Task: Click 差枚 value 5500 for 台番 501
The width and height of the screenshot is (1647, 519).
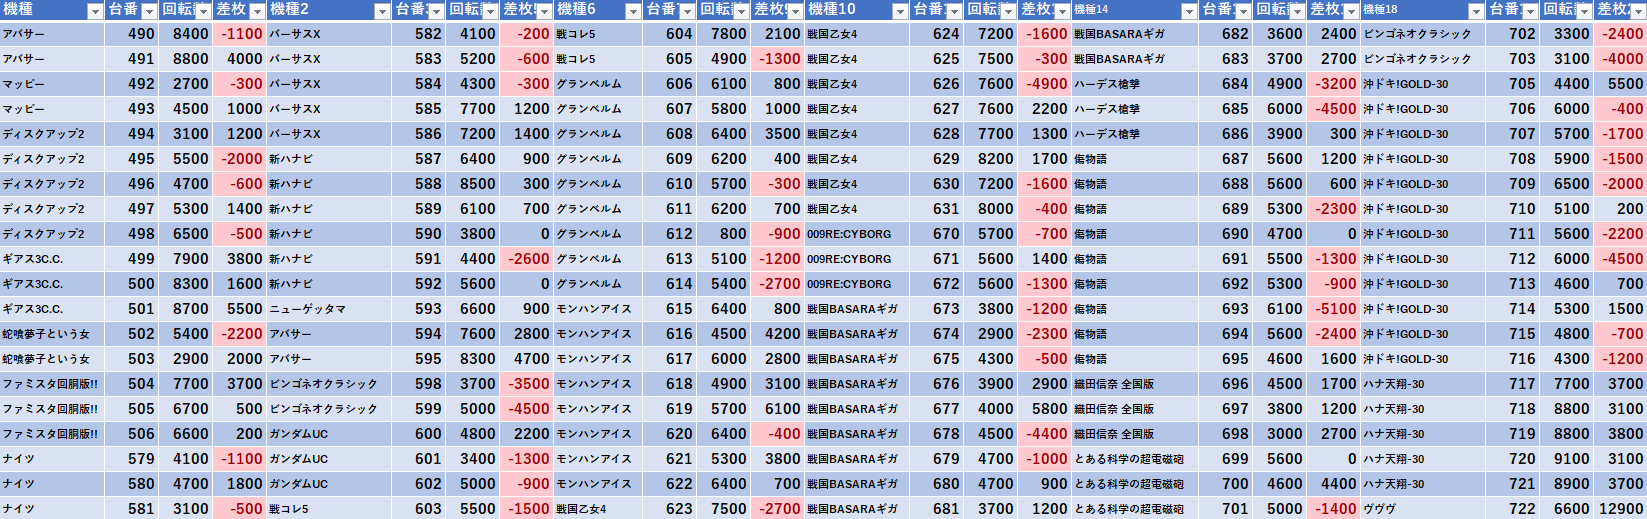Action: [x=239, y=309]
